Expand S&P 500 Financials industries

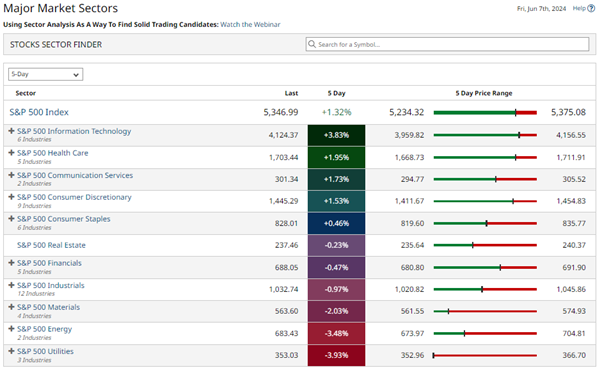12,263
